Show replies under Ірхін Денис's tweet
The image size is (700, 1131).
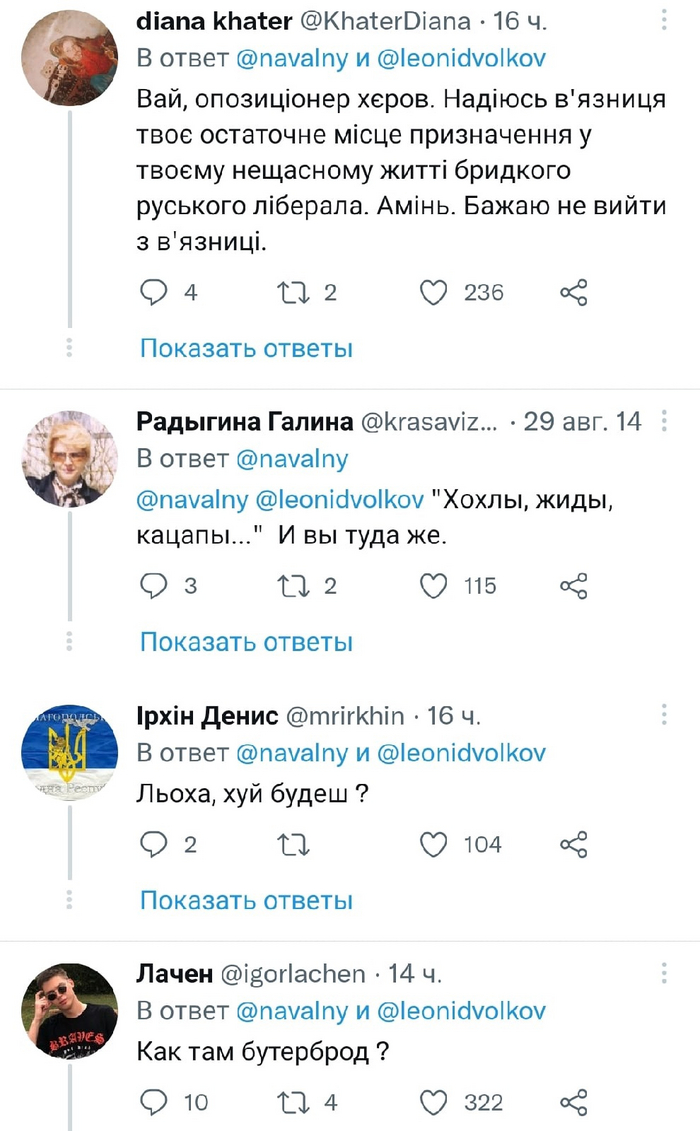point(246,900)
